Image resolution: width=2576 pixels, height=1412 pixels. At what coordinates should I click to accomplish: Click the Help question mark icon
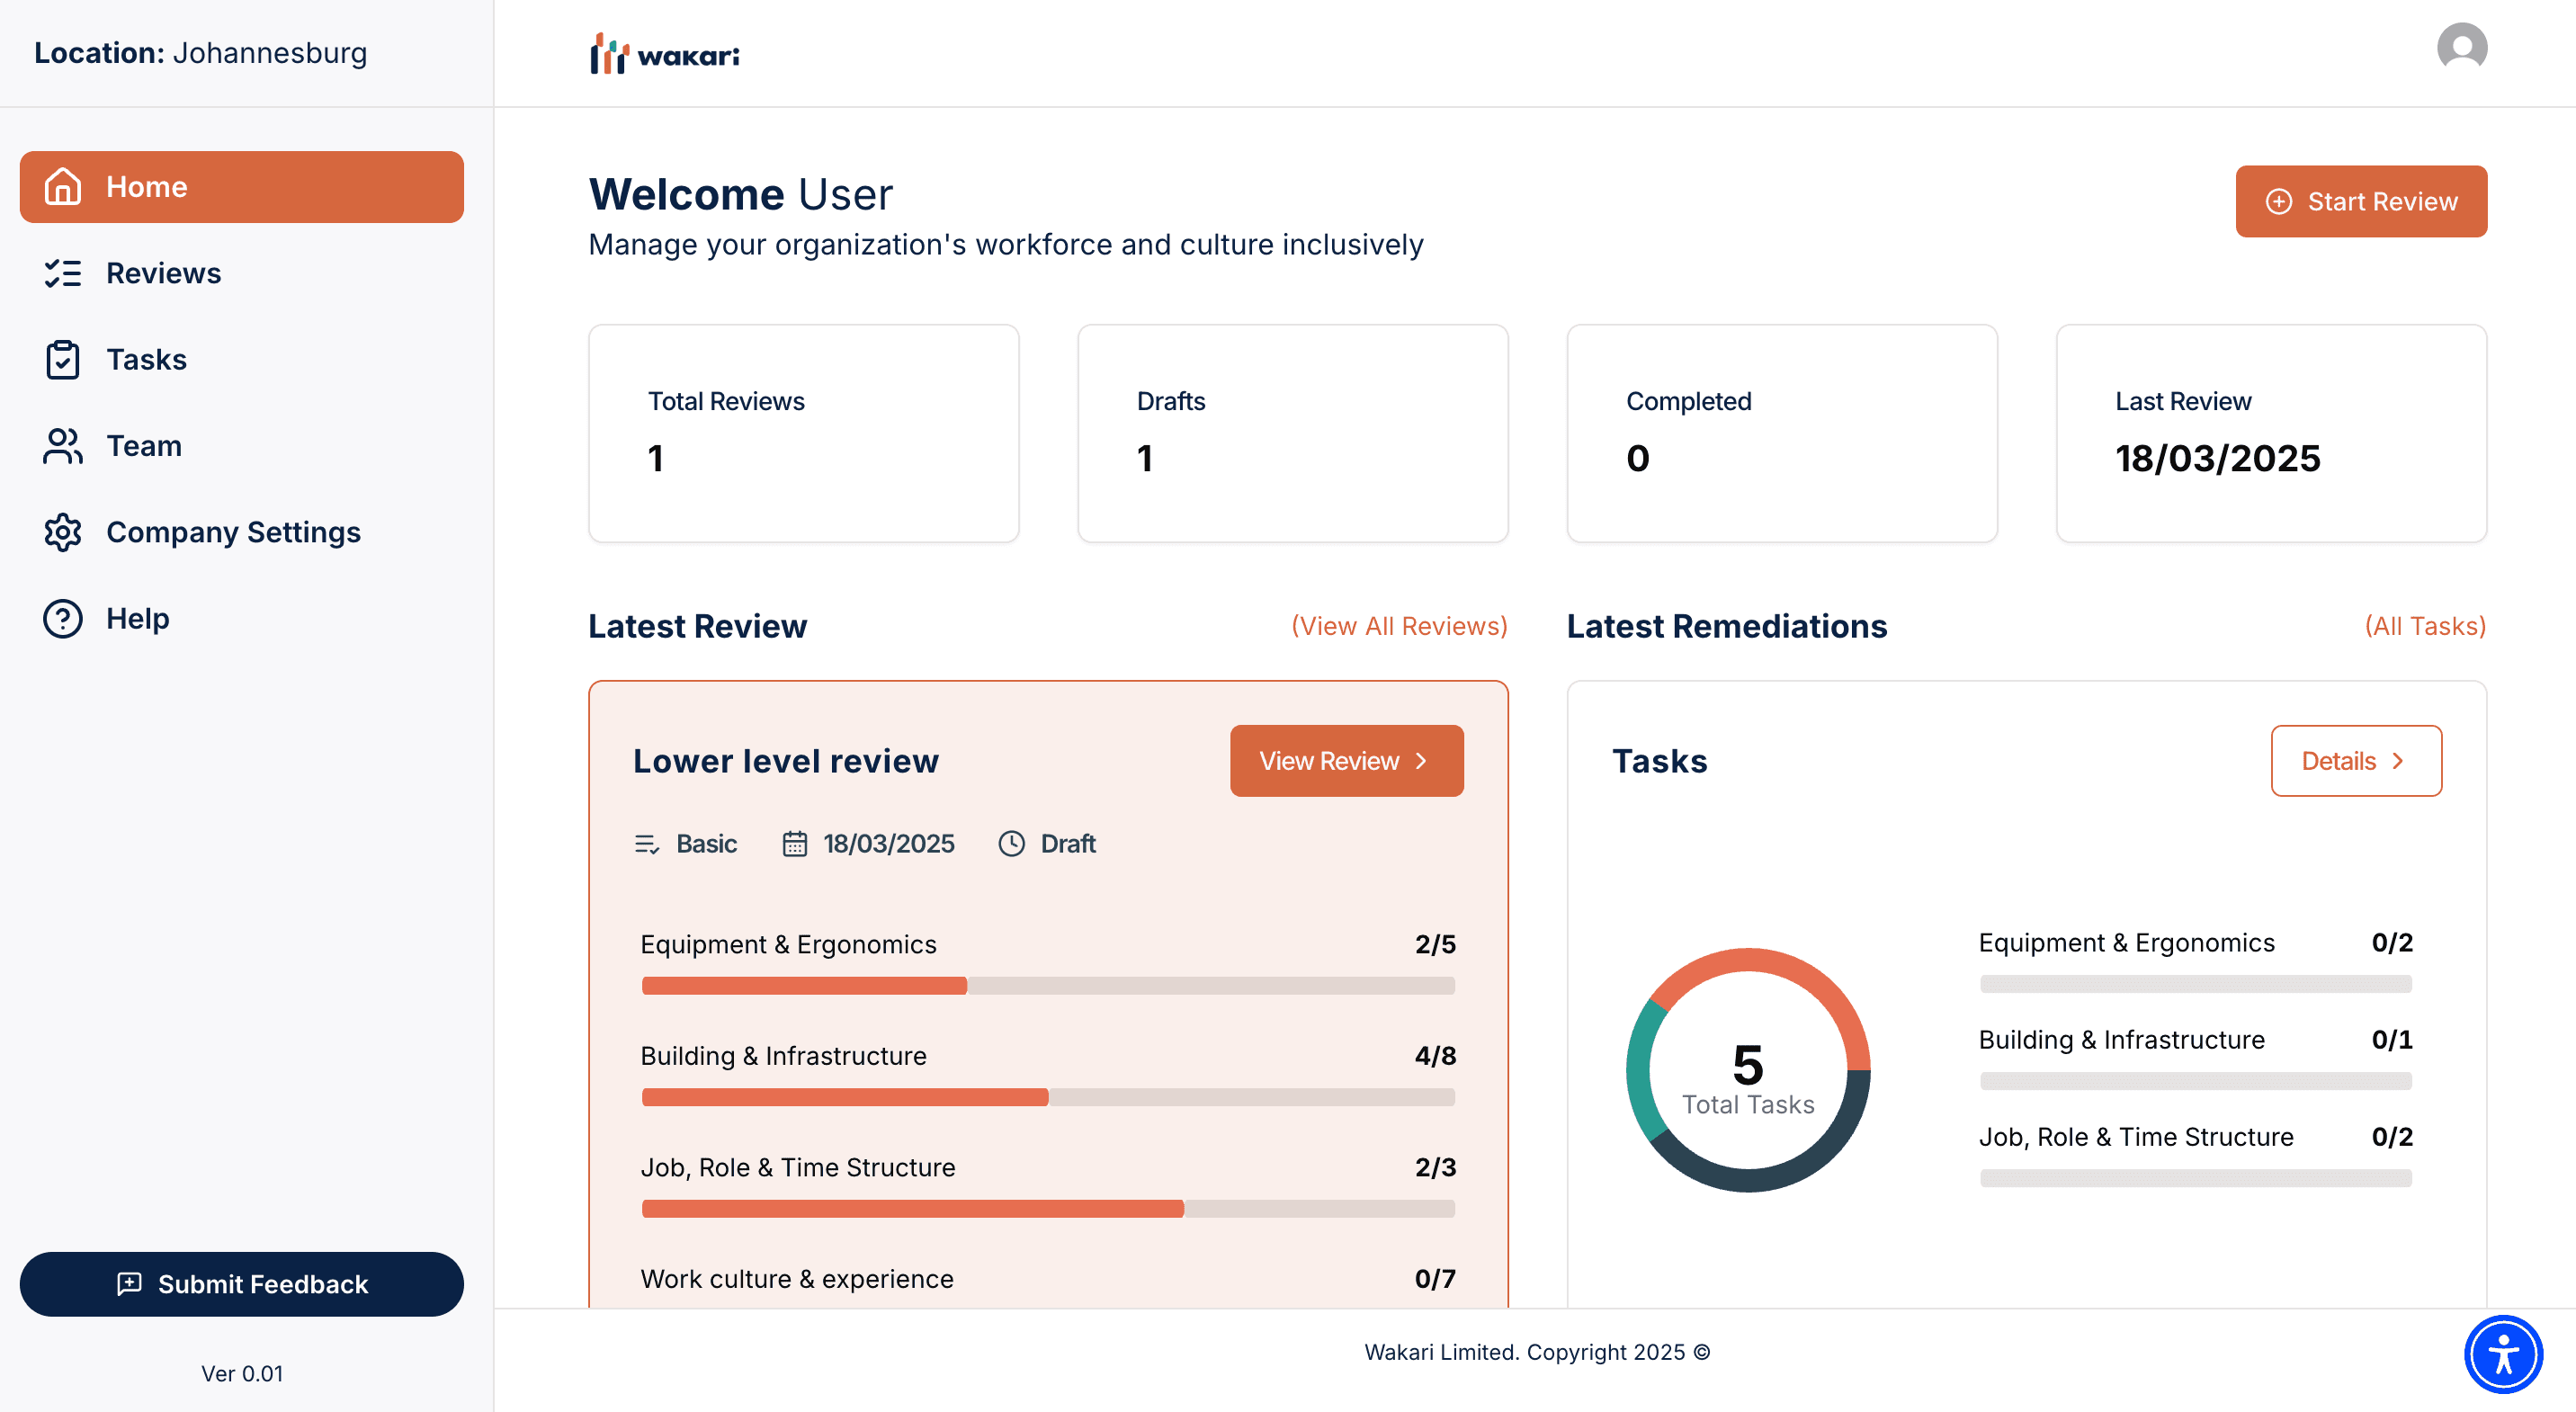(62, 618)
